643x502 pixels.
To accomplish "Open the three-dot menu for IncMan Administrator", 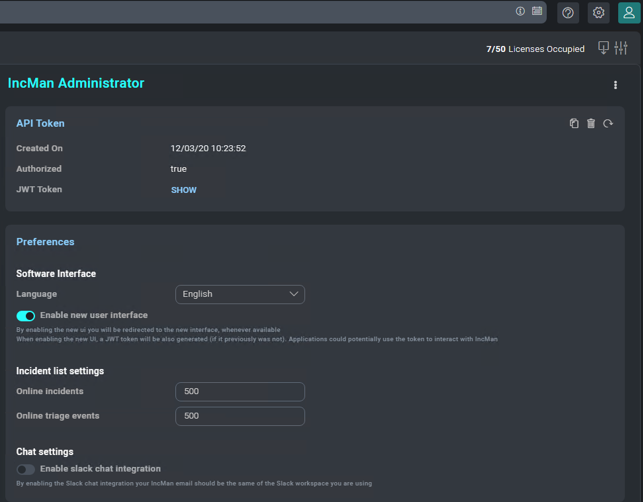I will point(615,85).
